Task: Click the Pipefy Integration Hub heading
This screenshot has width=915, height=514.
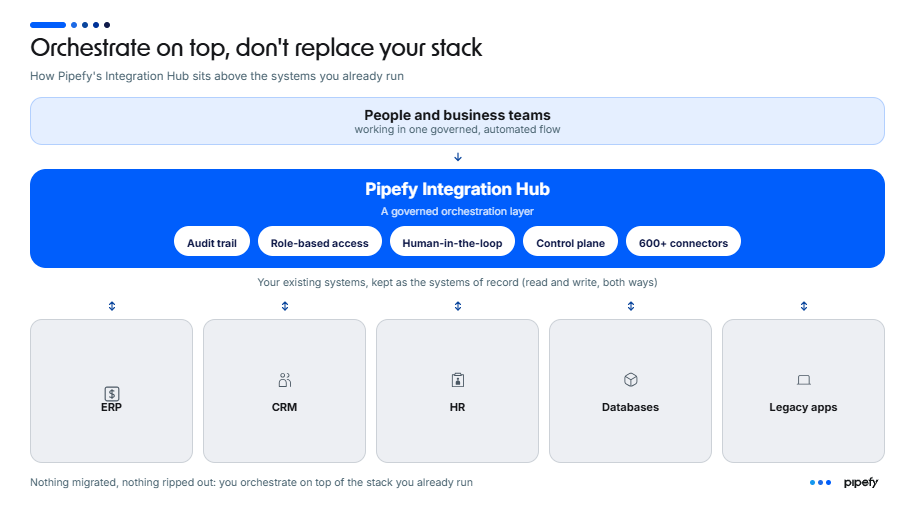Action: tap(458, 189)
